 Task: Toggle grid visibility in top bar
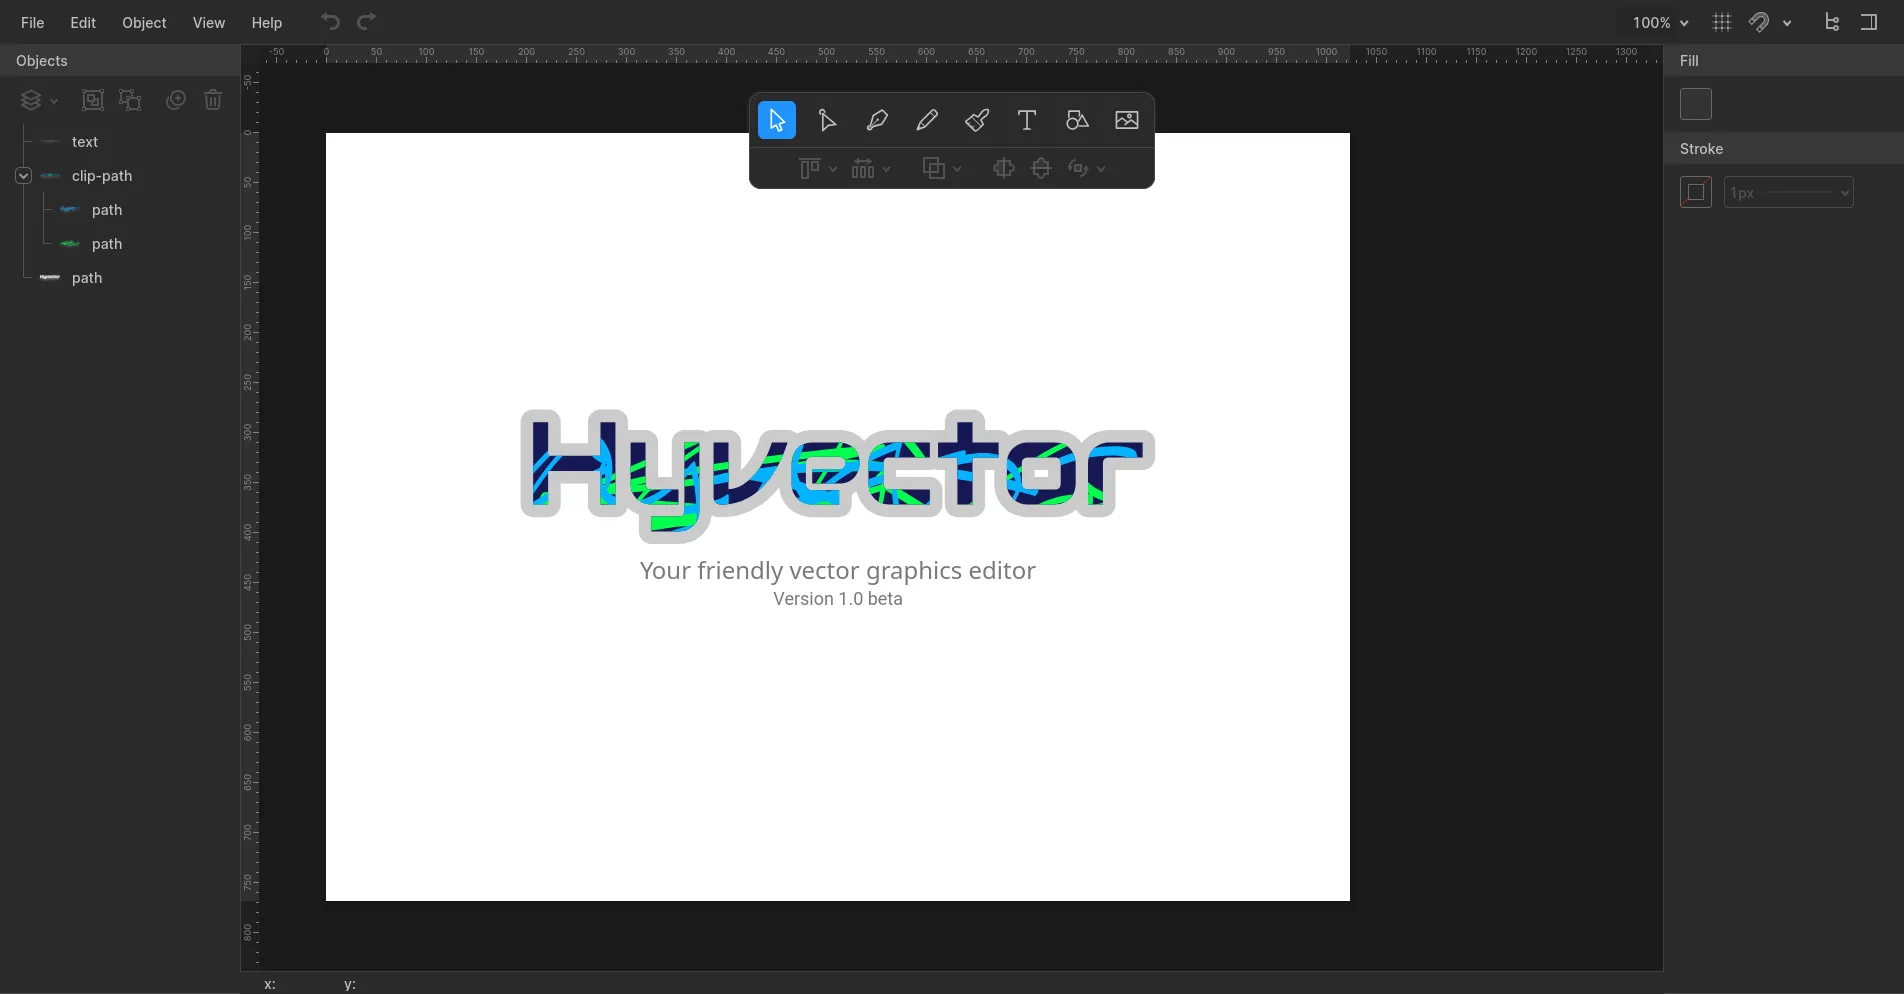[x=1721, y=22]
